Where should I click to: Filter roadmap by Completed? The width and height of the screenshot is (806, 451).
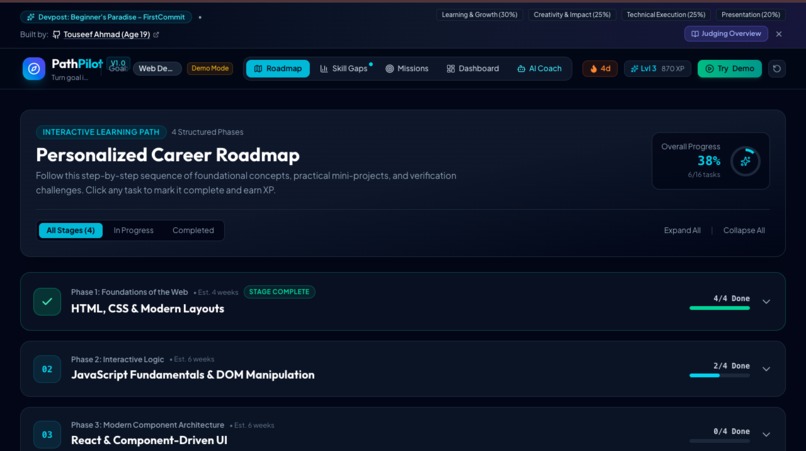coord(193,230)
